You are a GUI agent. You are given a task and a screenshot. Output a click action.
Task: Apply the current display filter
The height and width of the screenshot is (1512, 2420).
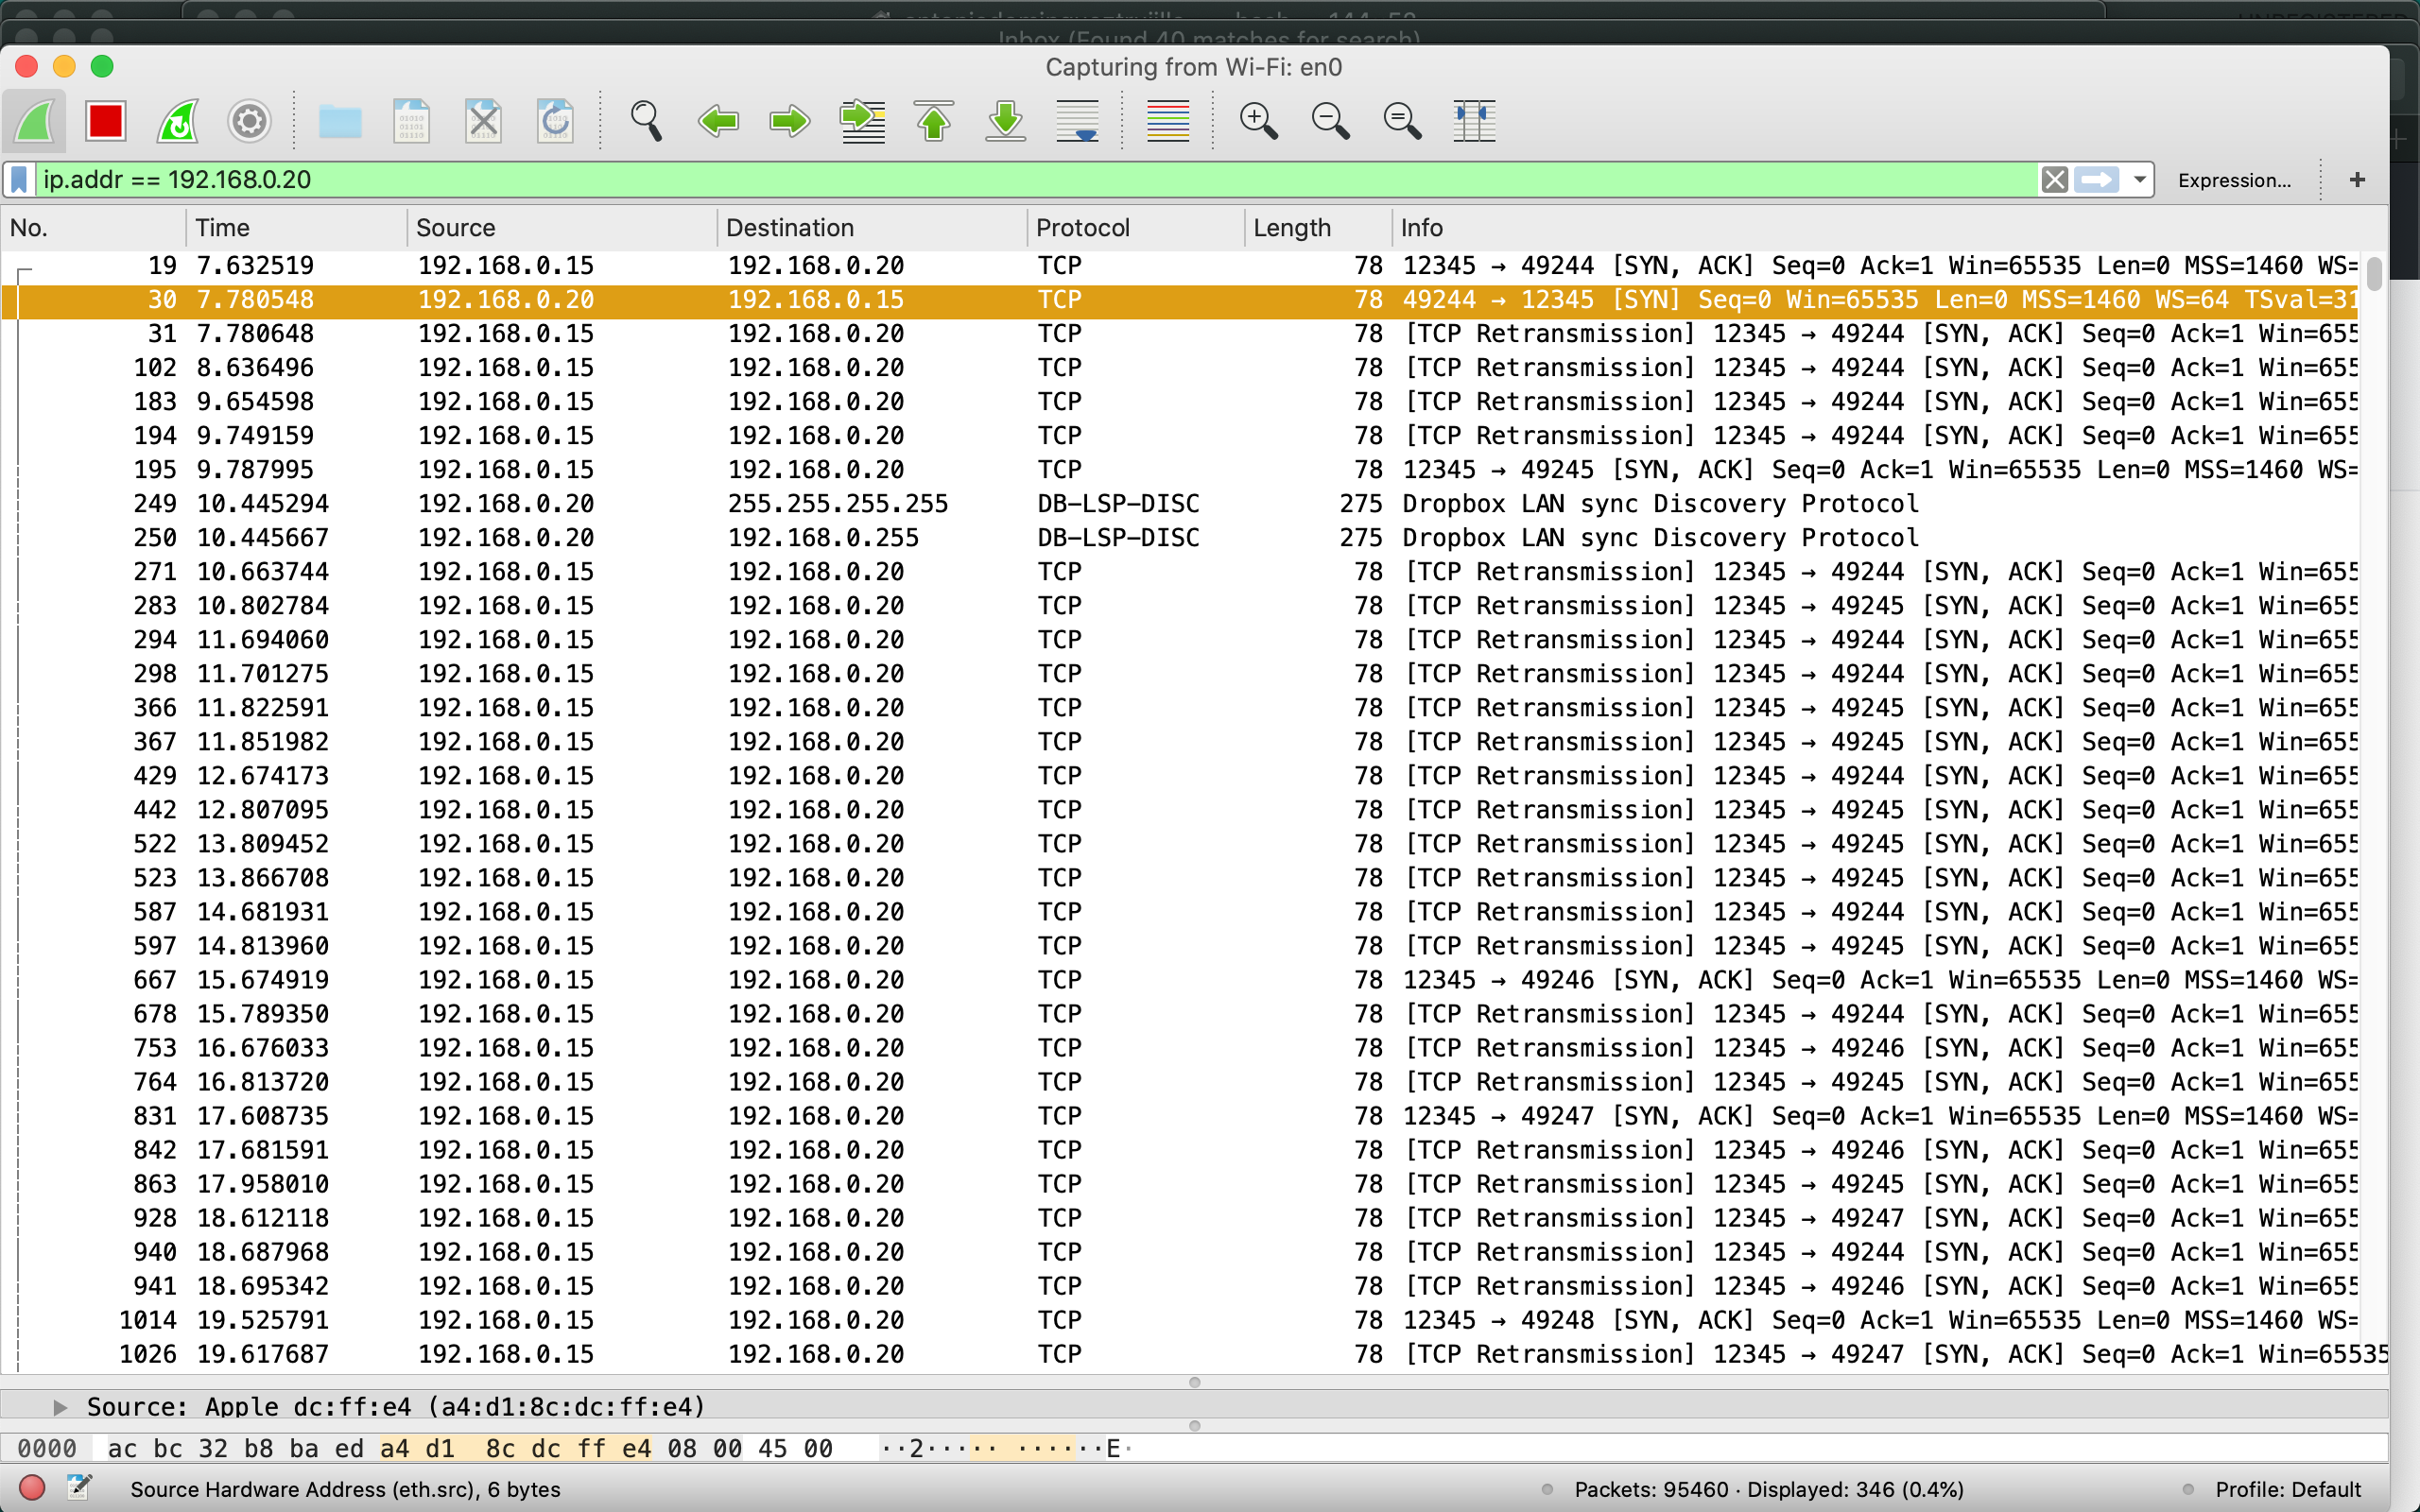(2097, 180)
